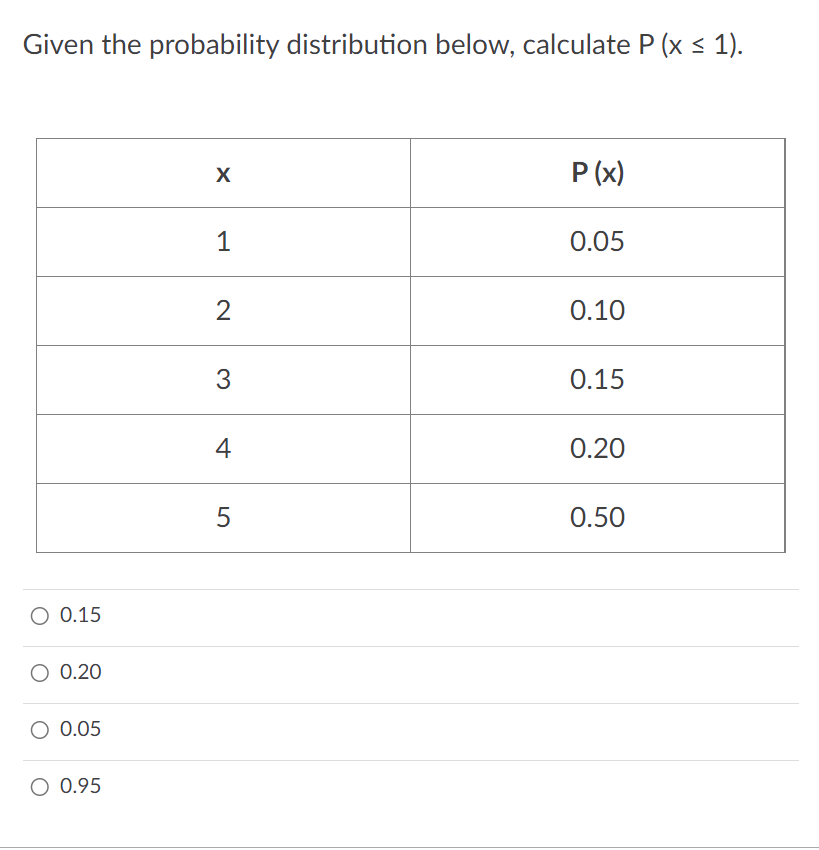Click the probability value 0.50 in the table

[x=598, y=518]
